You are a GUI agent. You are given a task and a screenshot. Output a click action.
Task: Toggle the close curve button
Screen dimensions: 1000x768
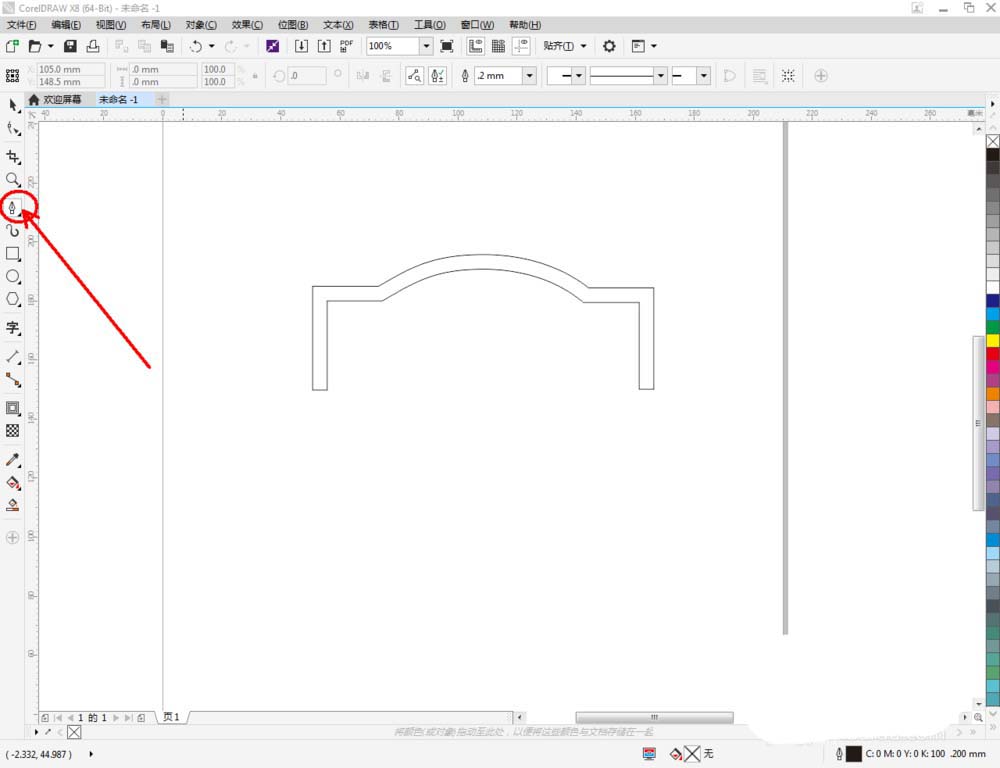[x=730, y=76]
